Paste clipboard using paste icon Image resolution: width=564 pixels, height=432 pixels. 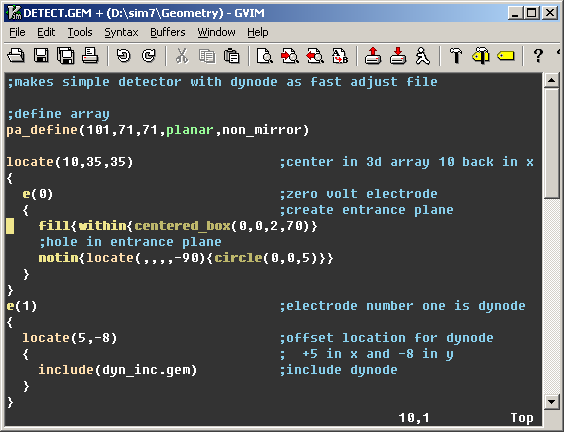[x=232, y=56]
